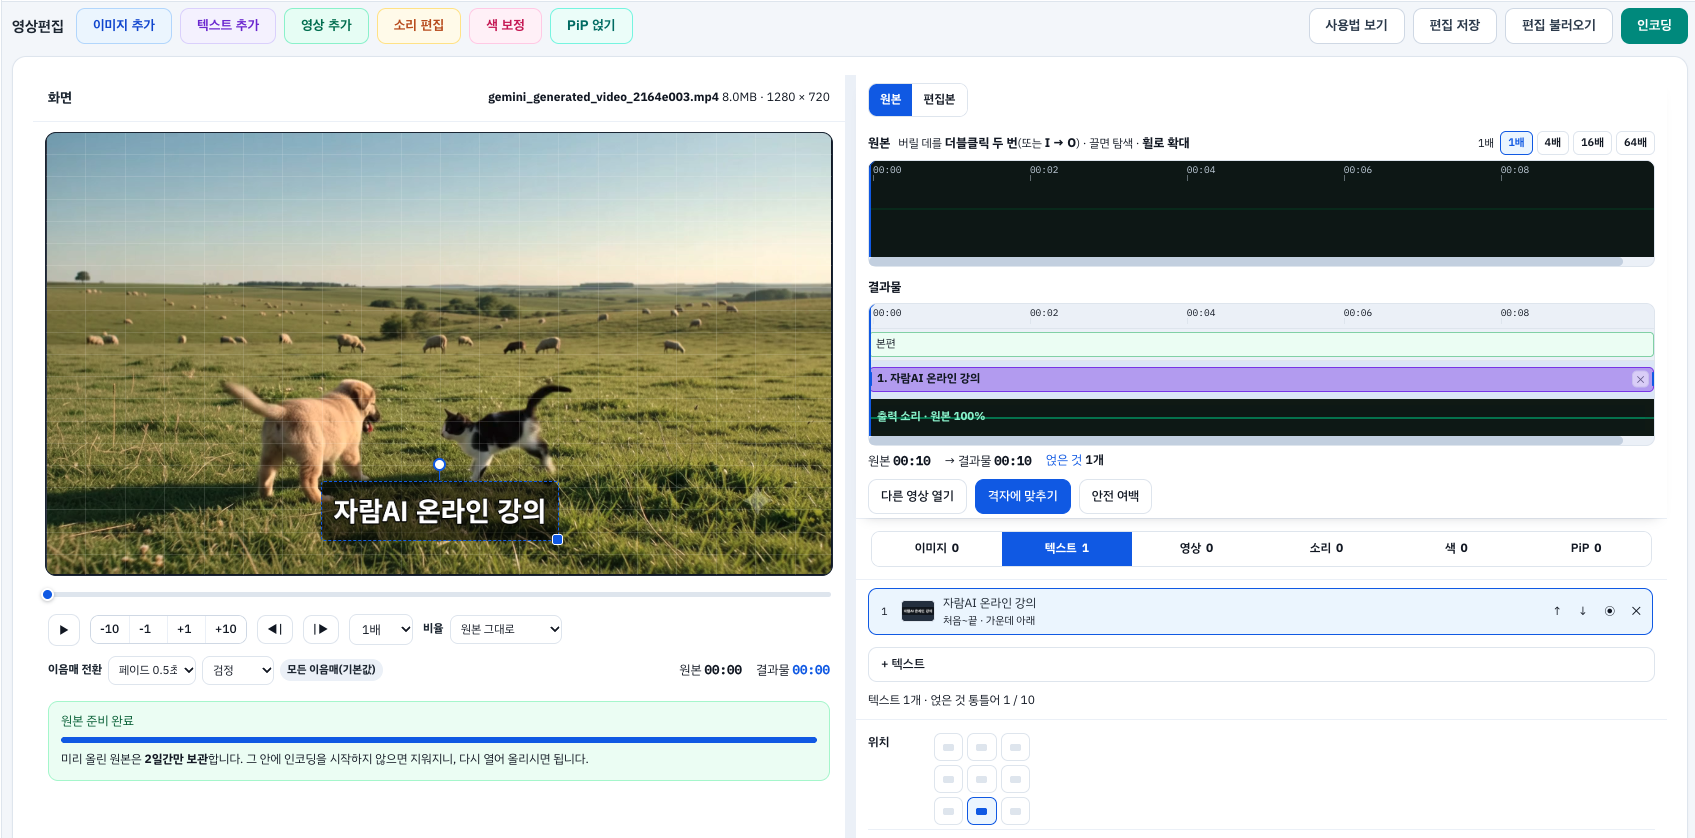Step to the next frame icon
This screenshot has width=1695, height=838.
click(x=321, y=629)
